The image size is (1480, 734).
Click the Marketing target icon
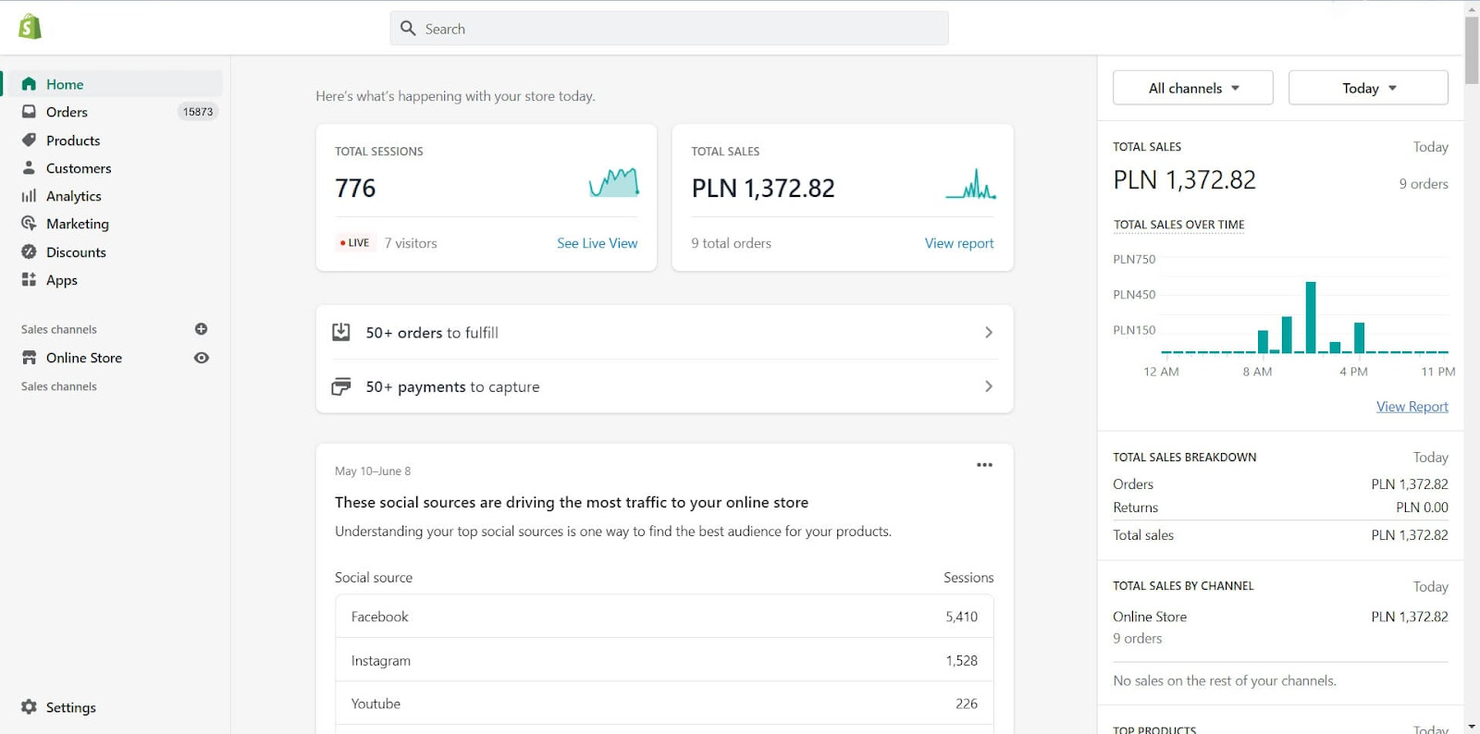pyautogui.click(x=29, y=224)
